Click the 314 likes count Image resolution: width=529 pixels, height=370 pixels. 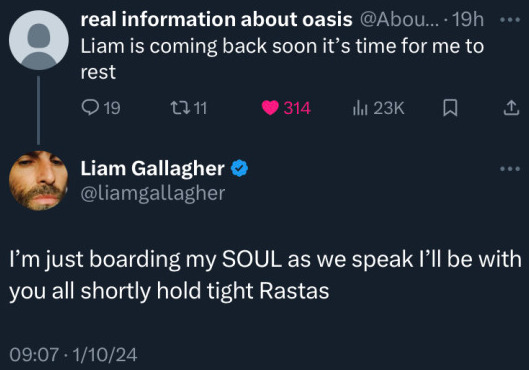click(x=297, y=108)
